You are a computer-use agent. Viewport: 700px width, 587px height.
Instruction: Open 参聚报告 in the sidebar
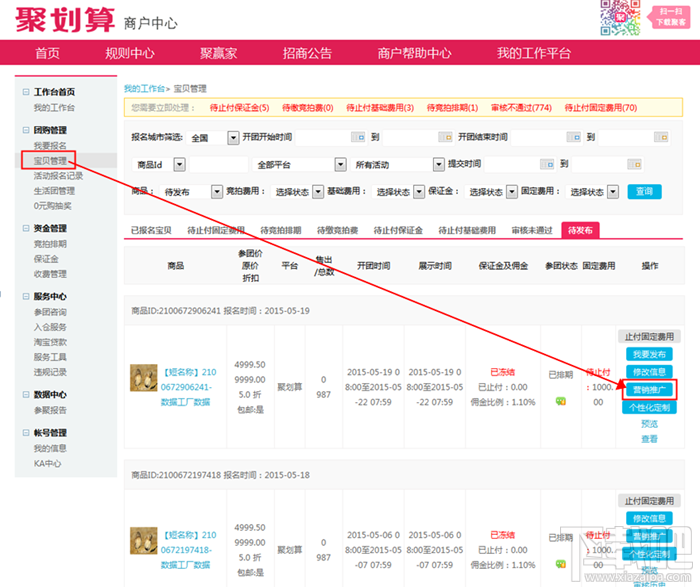(x=50, y=410)
